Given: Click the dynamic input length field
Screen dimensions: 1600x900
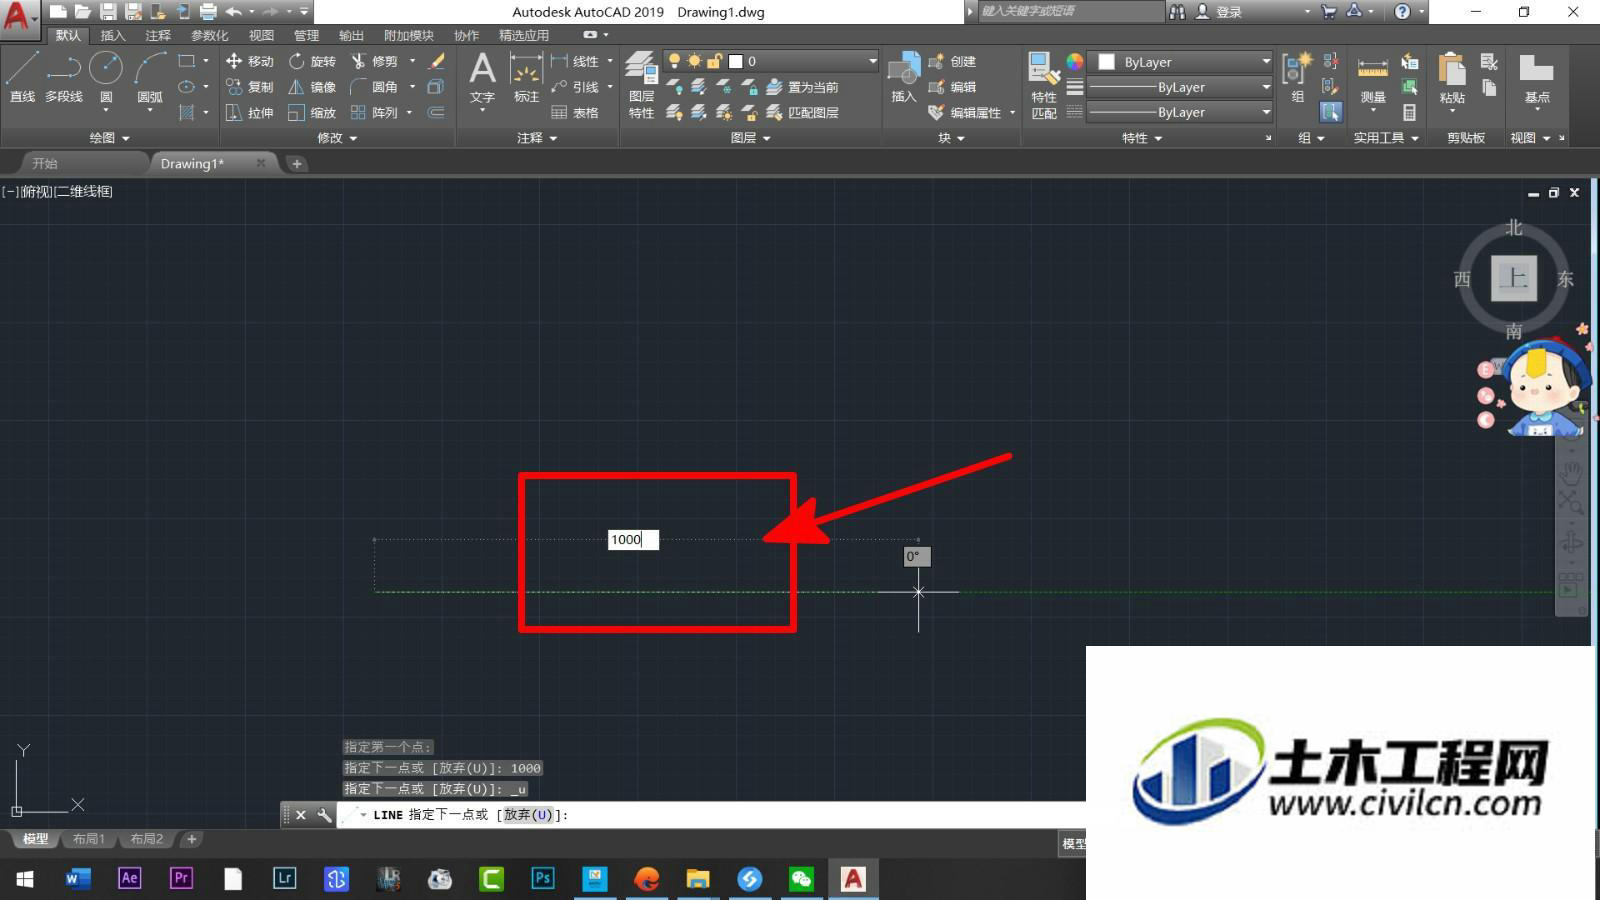Looking at the screenshot, I should pos(633,540).
